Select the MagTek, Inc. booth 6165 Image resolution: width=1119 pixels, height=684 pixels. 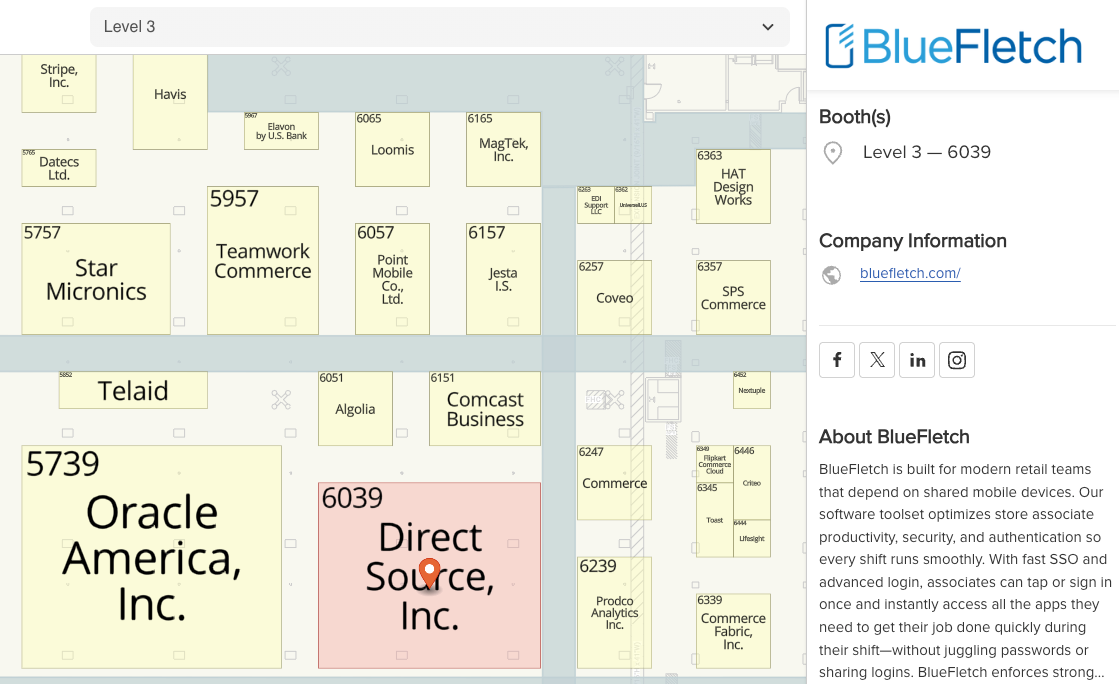(503, 149)
